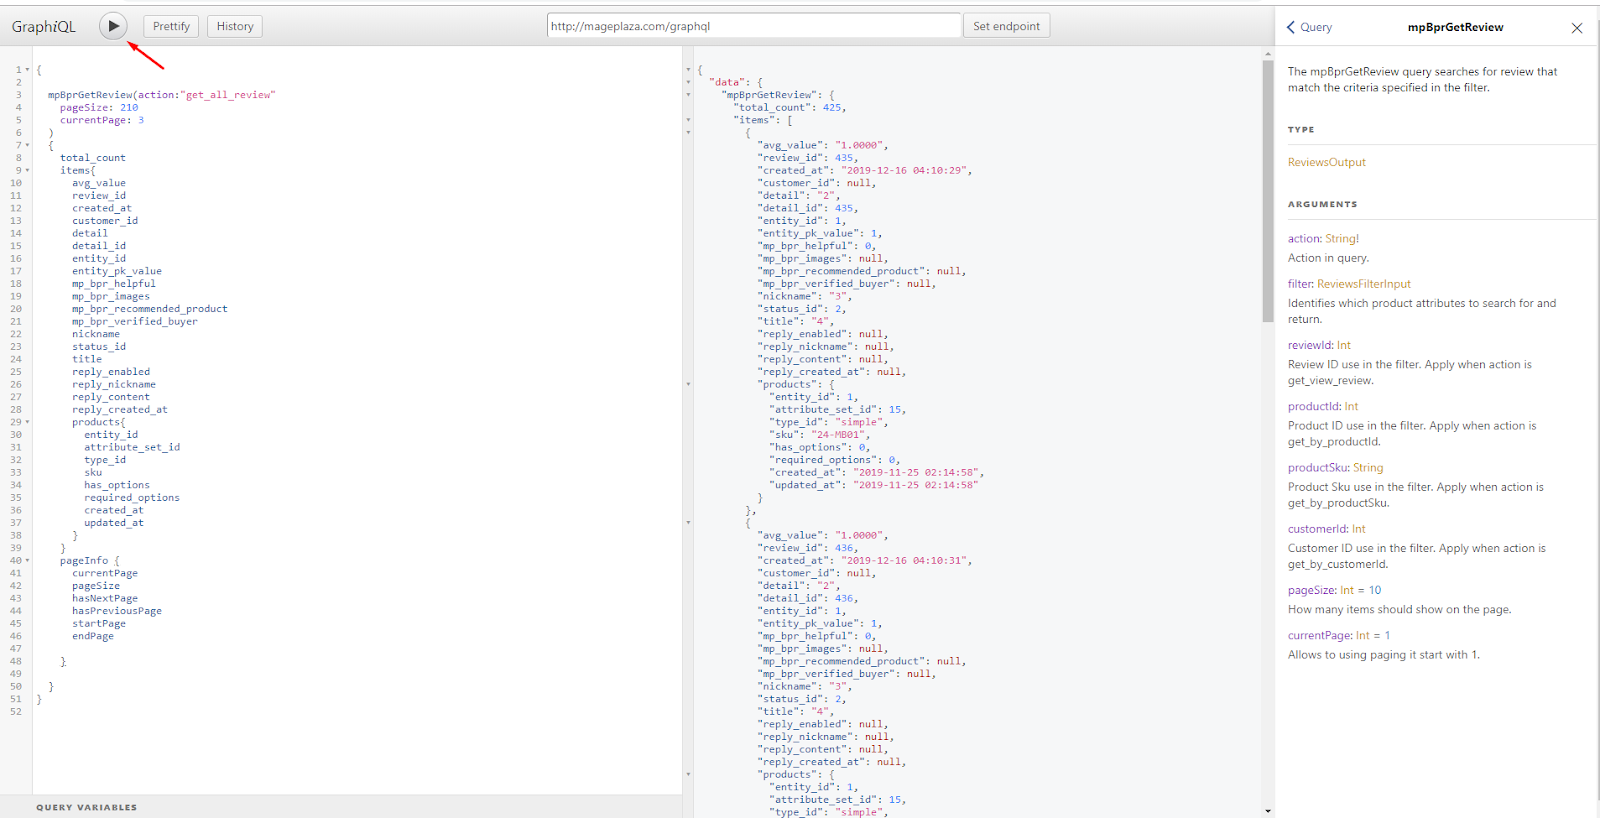The width and height of the screenshot is (1600, 818).
Task: Go back to Query docs
Action: [x=1310, y=27]
